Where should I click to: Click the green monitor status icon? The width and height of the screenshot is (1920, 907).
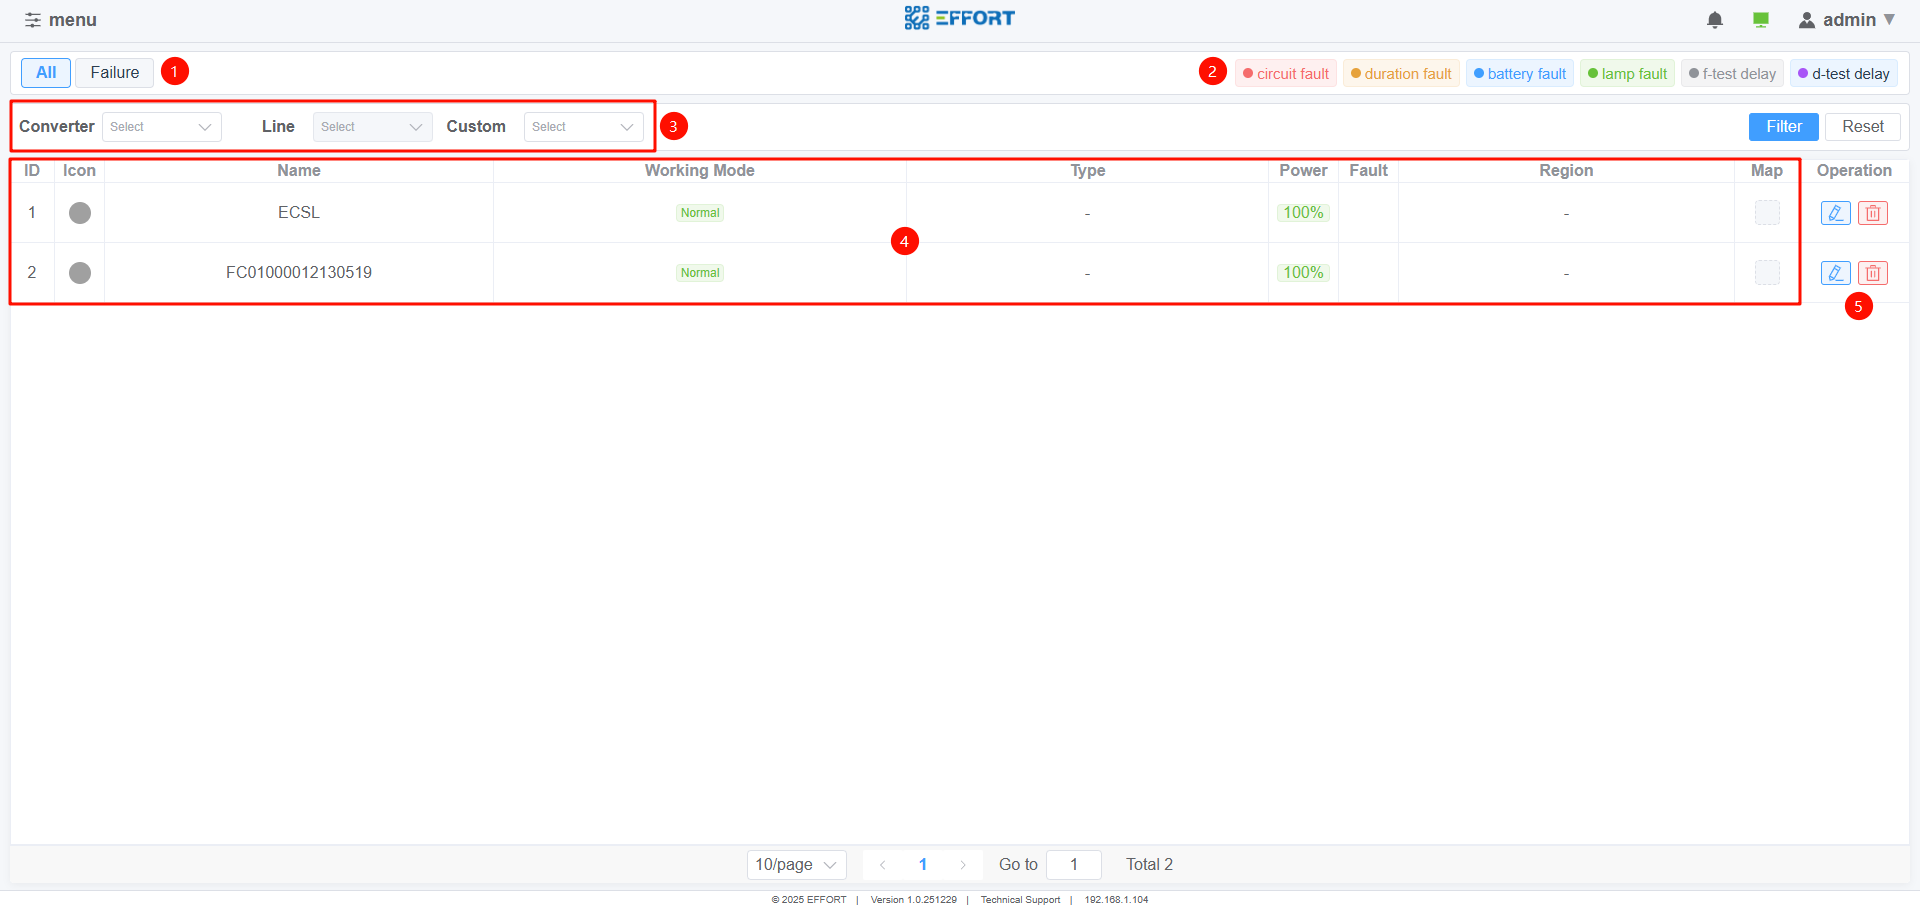(x=1761, y=20)
